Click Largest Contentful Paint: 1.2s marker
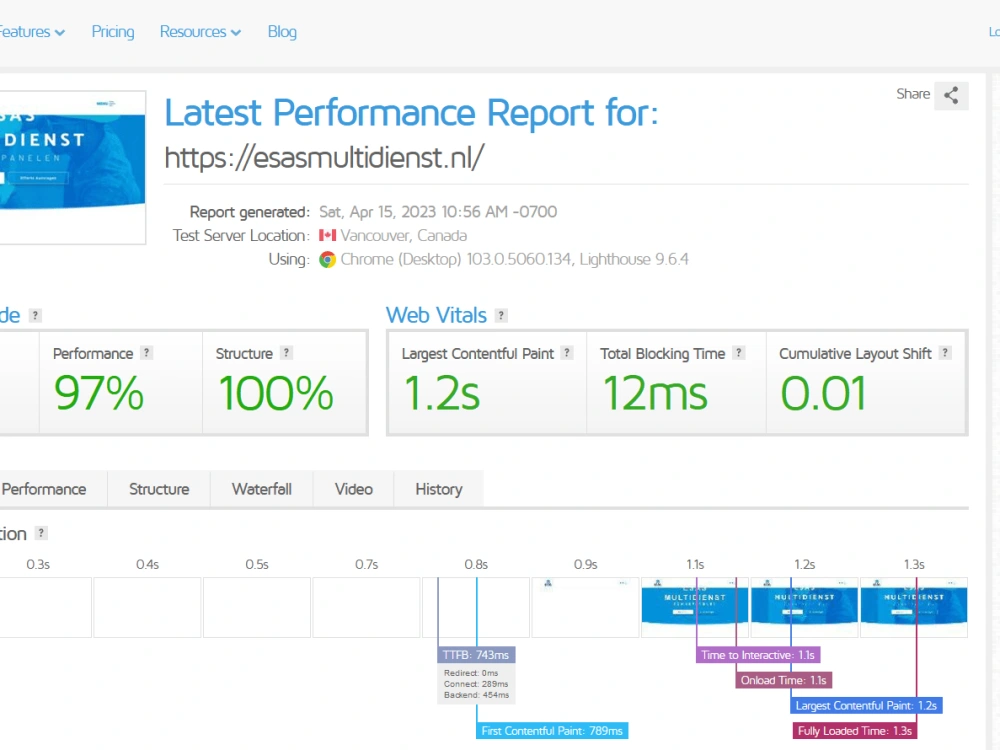1000x750 pixels. [x=866, y=706]
